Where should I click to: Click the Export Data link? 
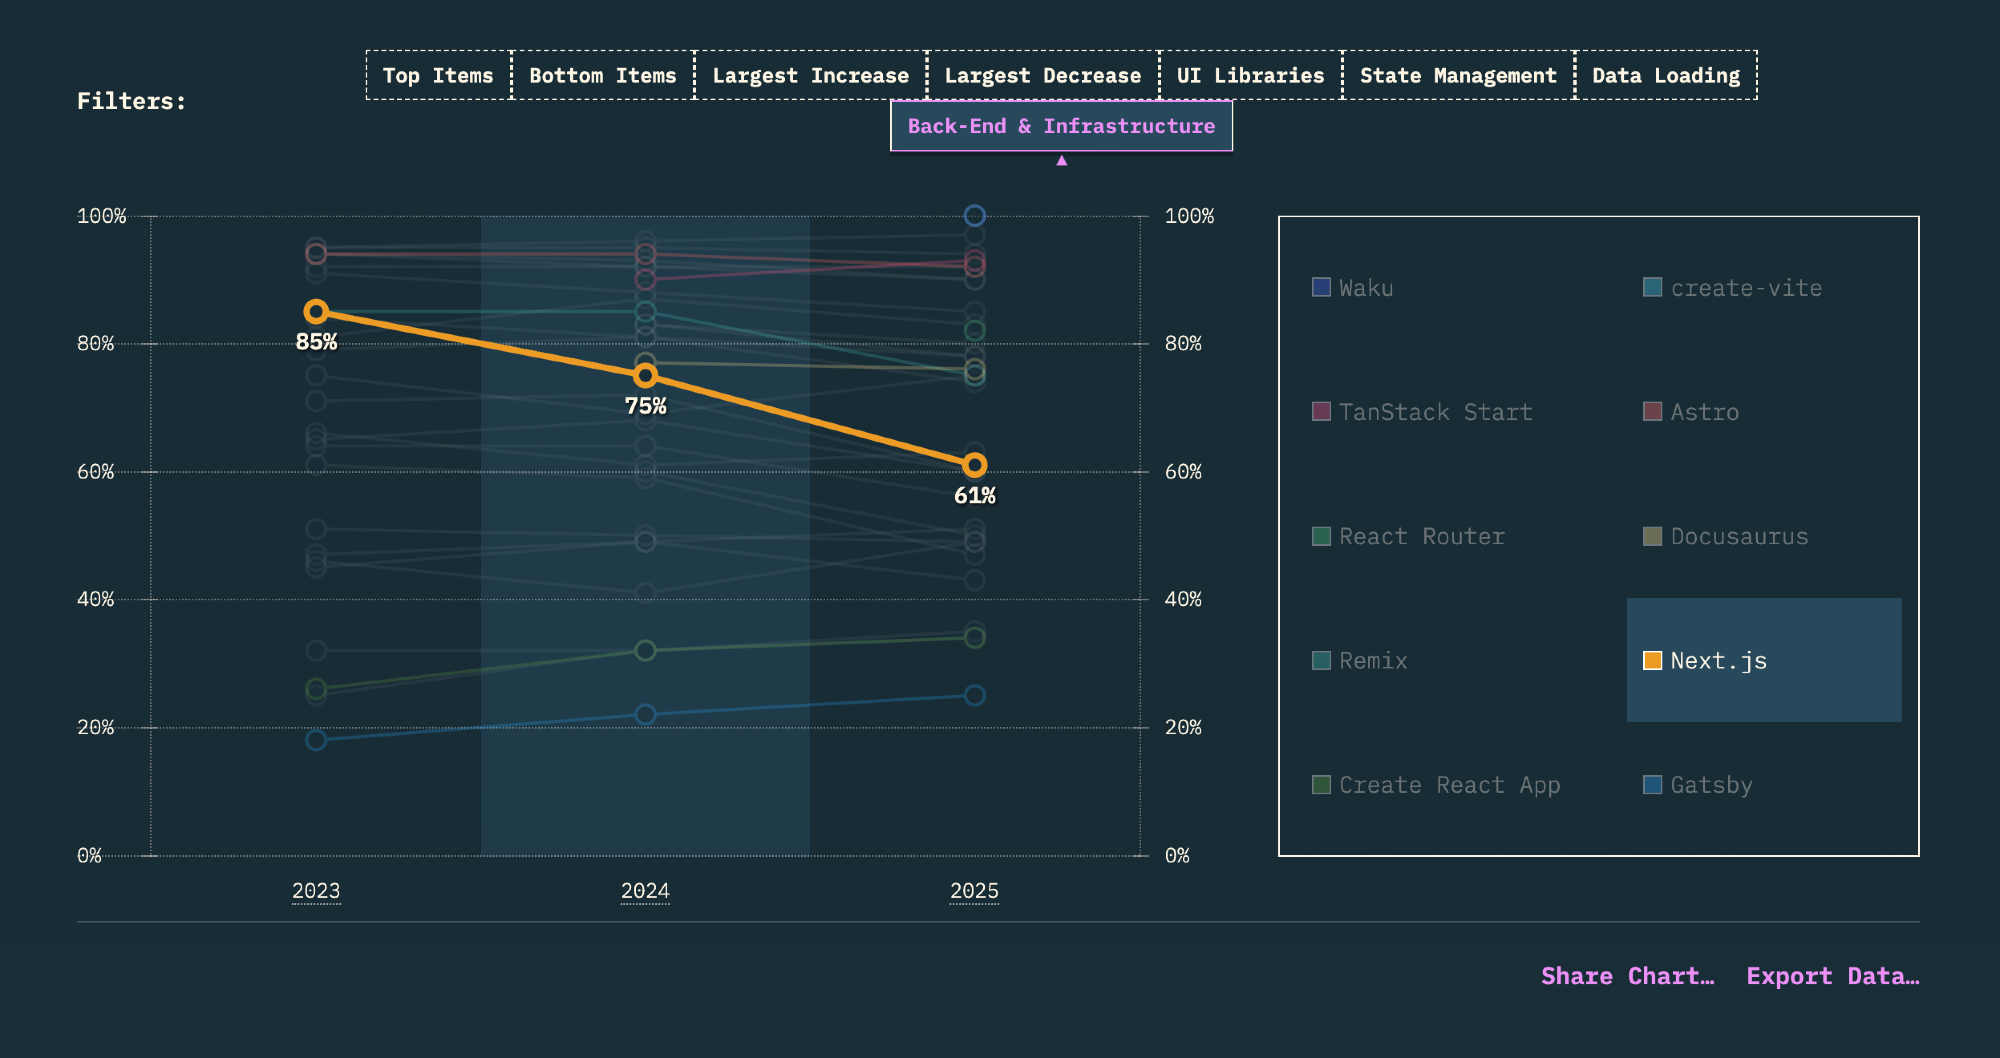coord(1832,976)
